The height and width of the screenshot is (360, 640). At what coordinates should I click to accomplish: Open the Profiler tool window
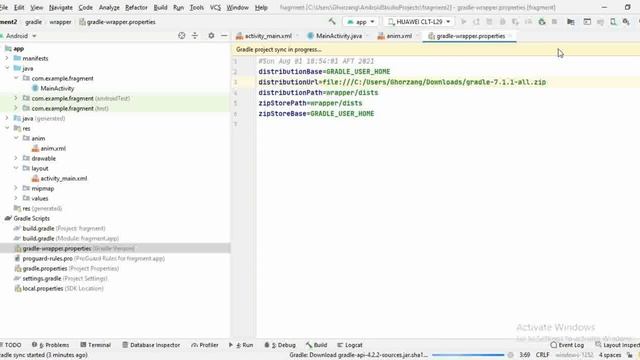(204, 345)
